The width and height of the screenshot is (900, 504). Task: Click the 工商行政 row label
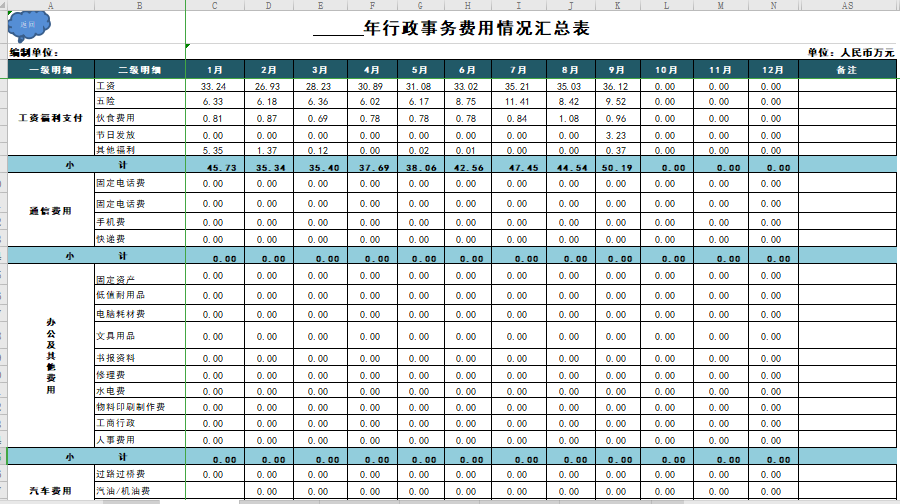point(139,423)
